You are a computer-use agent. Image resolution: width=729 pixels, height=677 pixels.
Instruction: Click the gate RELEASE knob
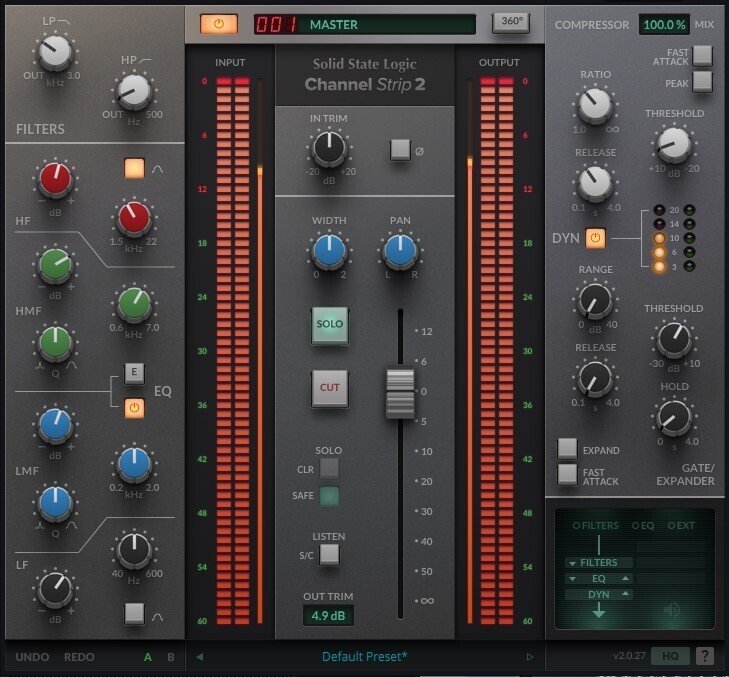(595, 379)
